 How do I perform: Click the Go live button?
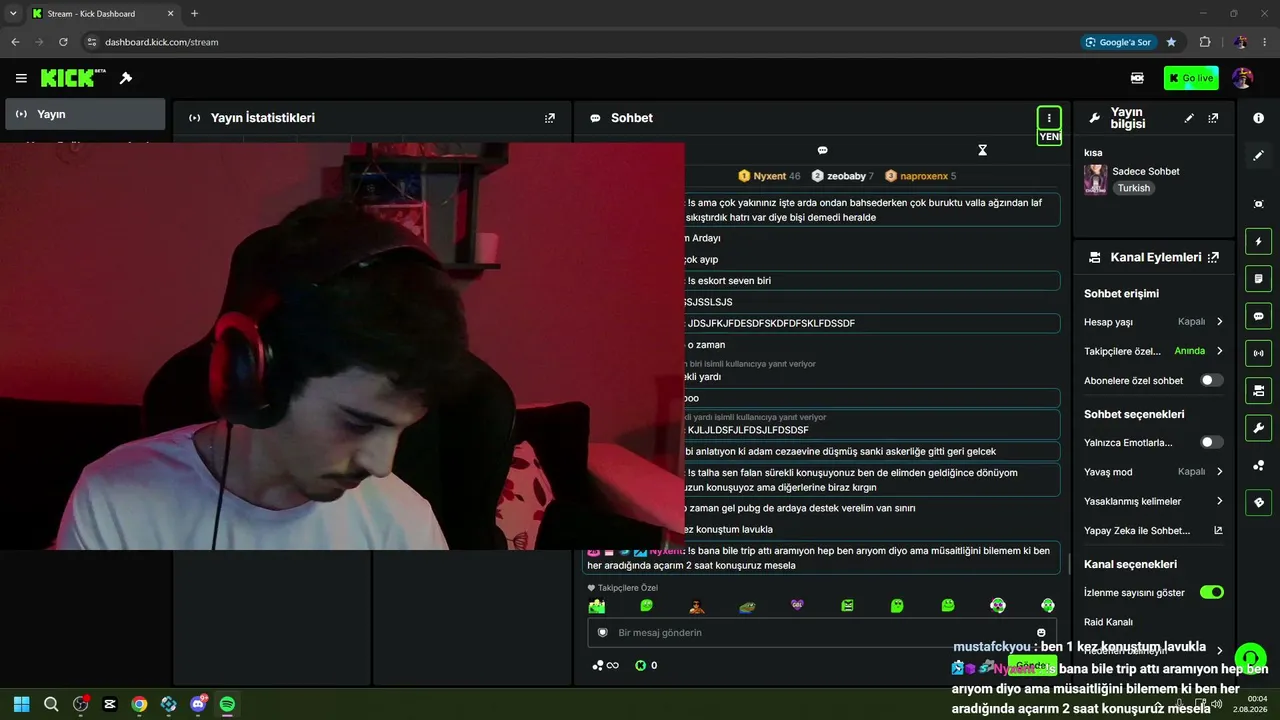[1191, 78]
